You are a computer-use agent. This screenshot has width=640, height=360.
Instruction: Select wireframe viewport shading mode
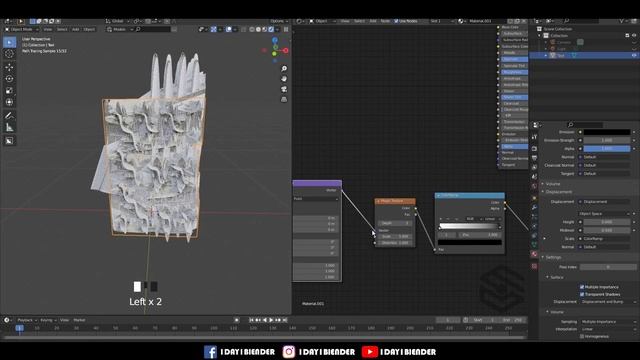[x=252, y=29]
